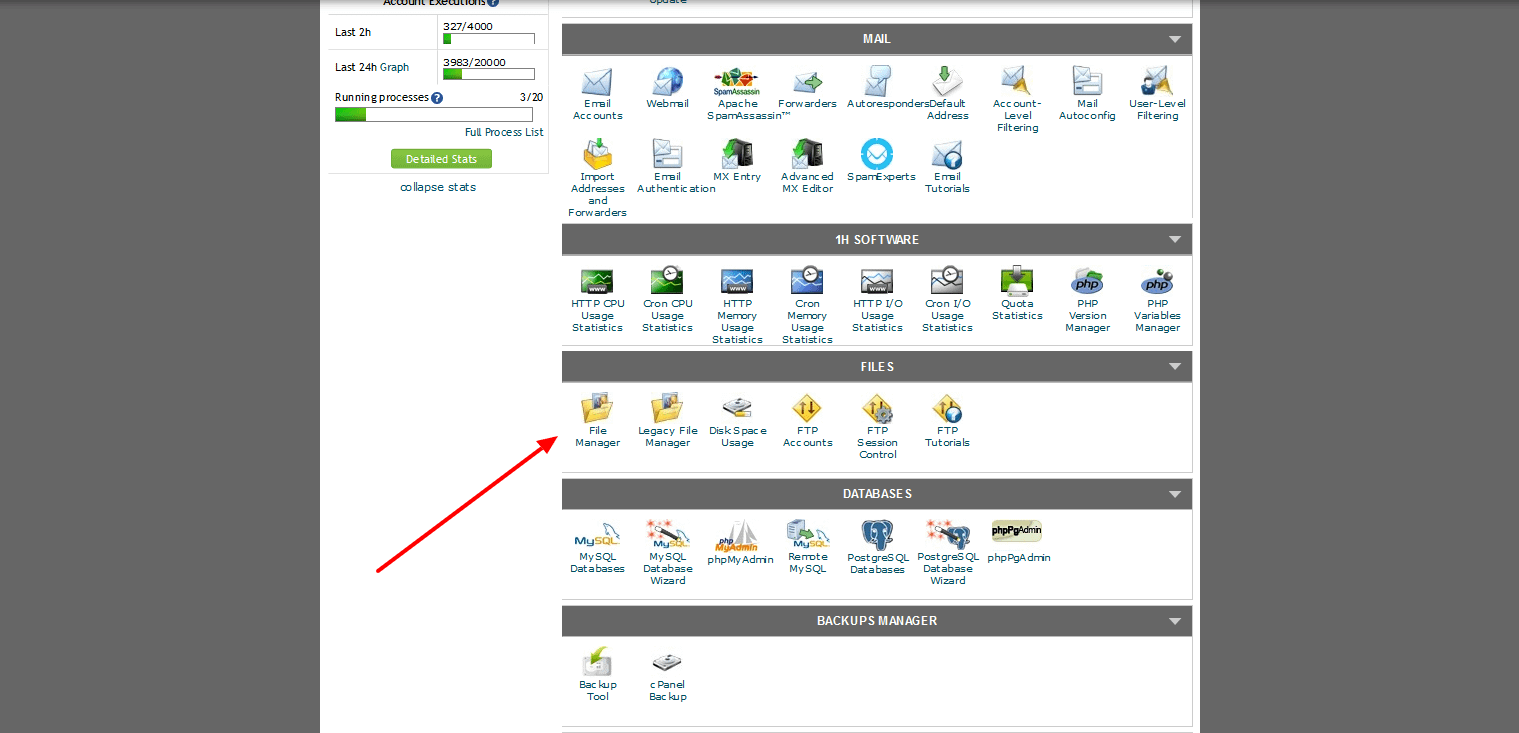Open Mail Autoconfig
The width and height of the screenshot is (1519, 733).
tap(1087, 94)
